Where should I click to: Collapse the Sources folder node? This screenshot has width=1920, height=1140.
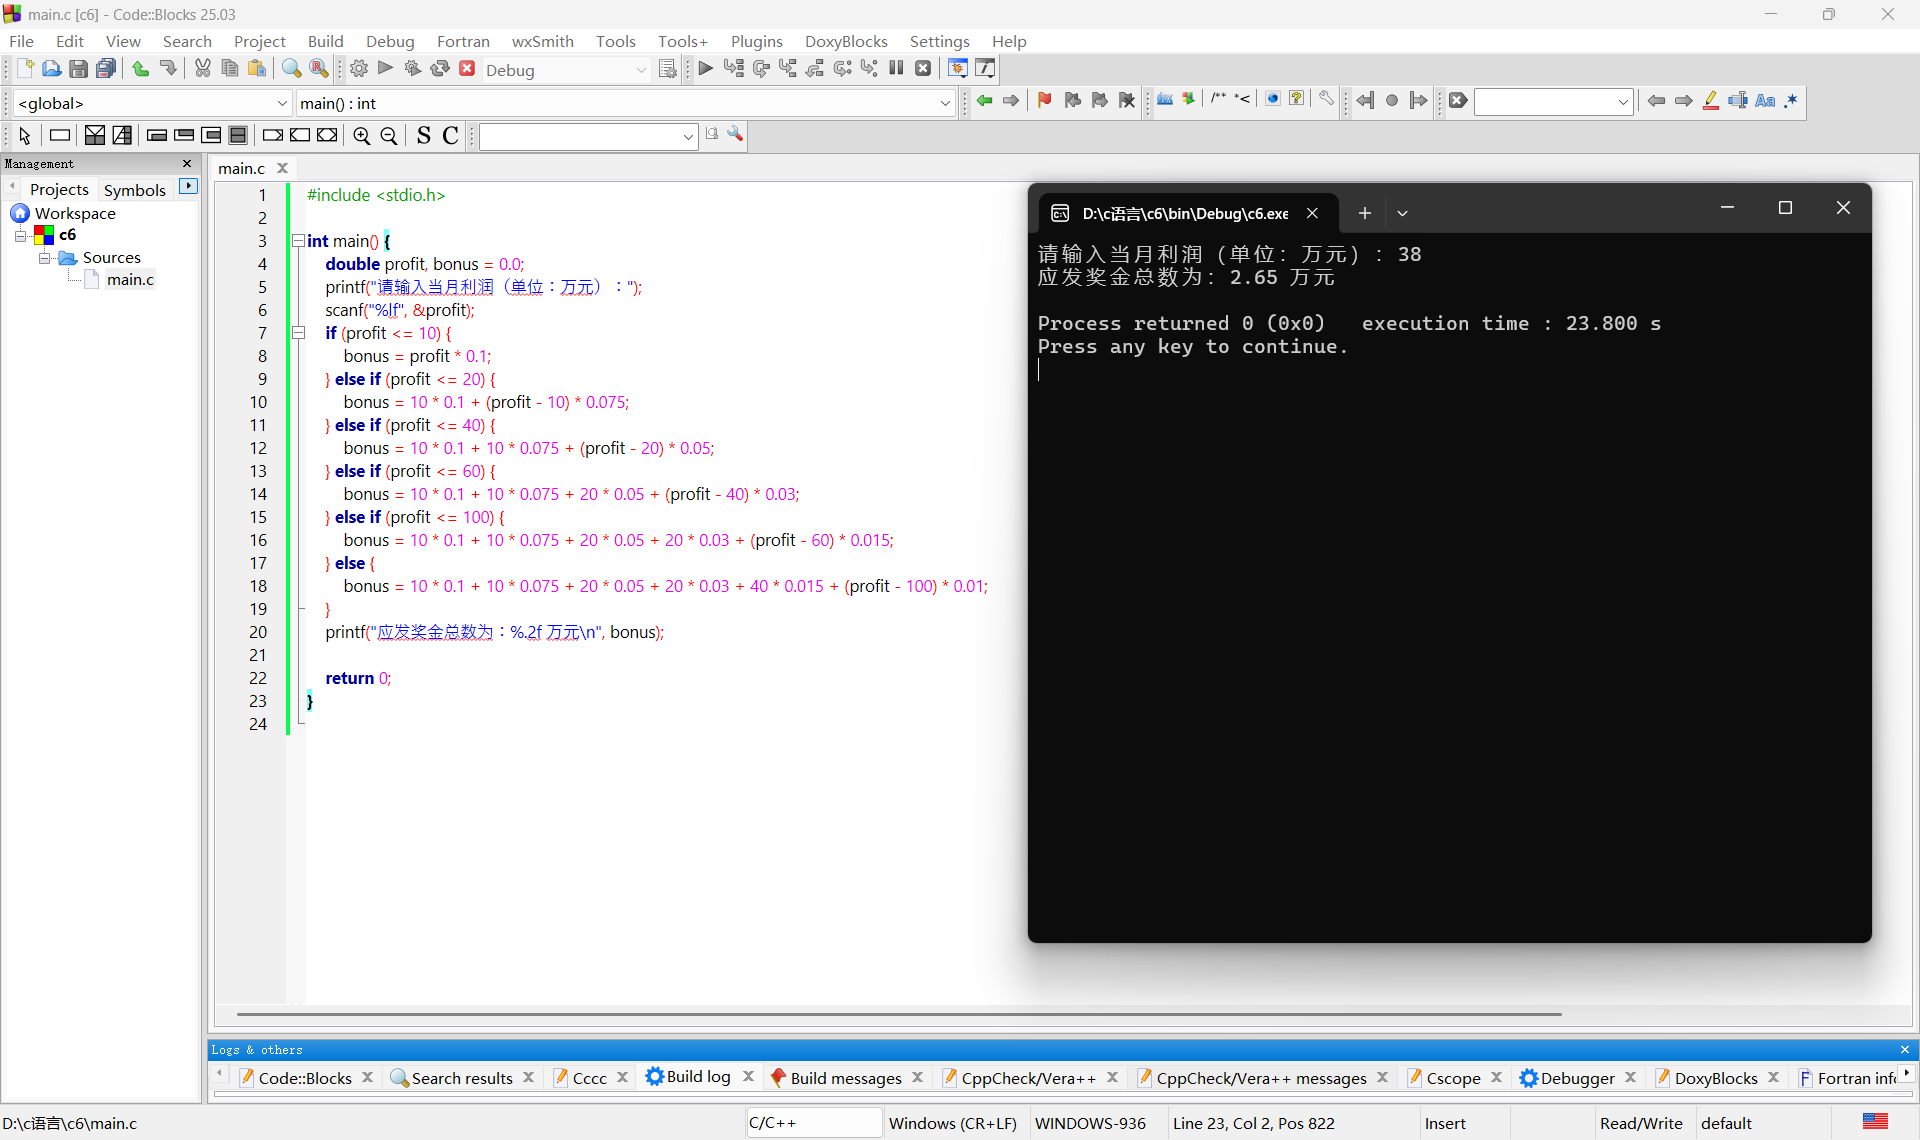(44, 258)
